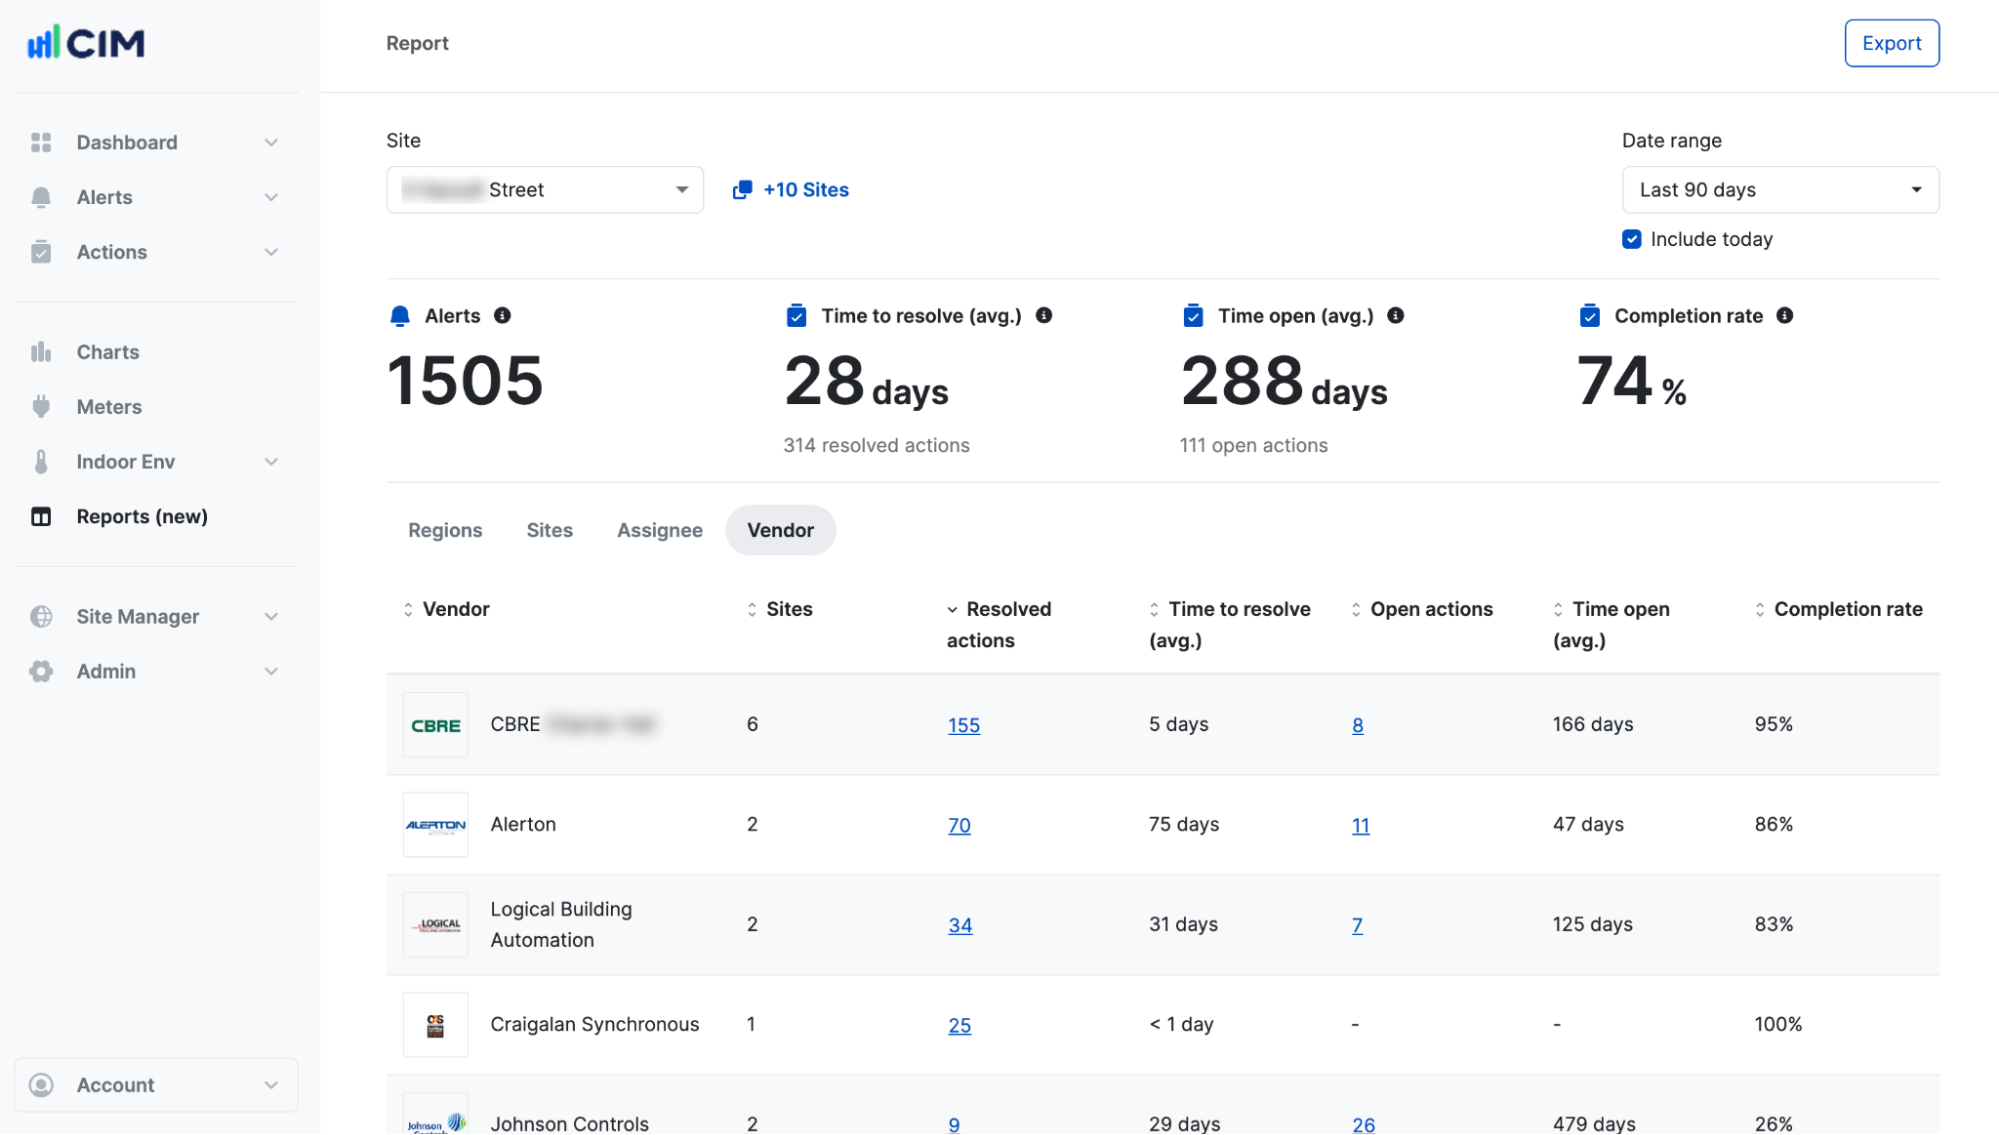Click sort arrow on Resolved actions column
Viewport: 1999px width, 1135px height.
(x=953, y=610)
